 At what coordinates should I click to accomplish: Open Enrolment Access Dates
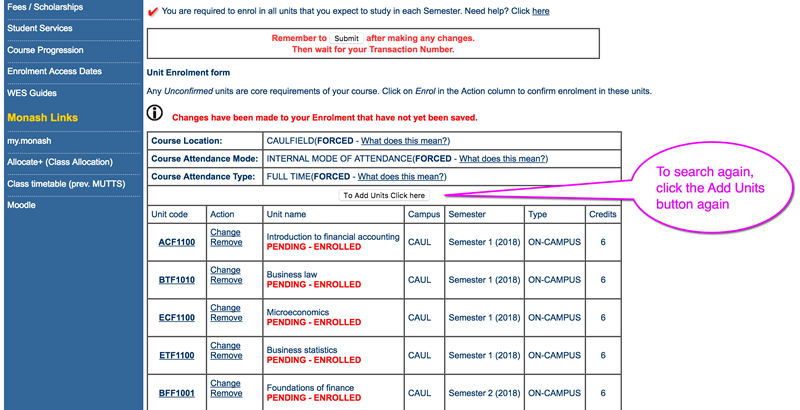pos(55,71)
